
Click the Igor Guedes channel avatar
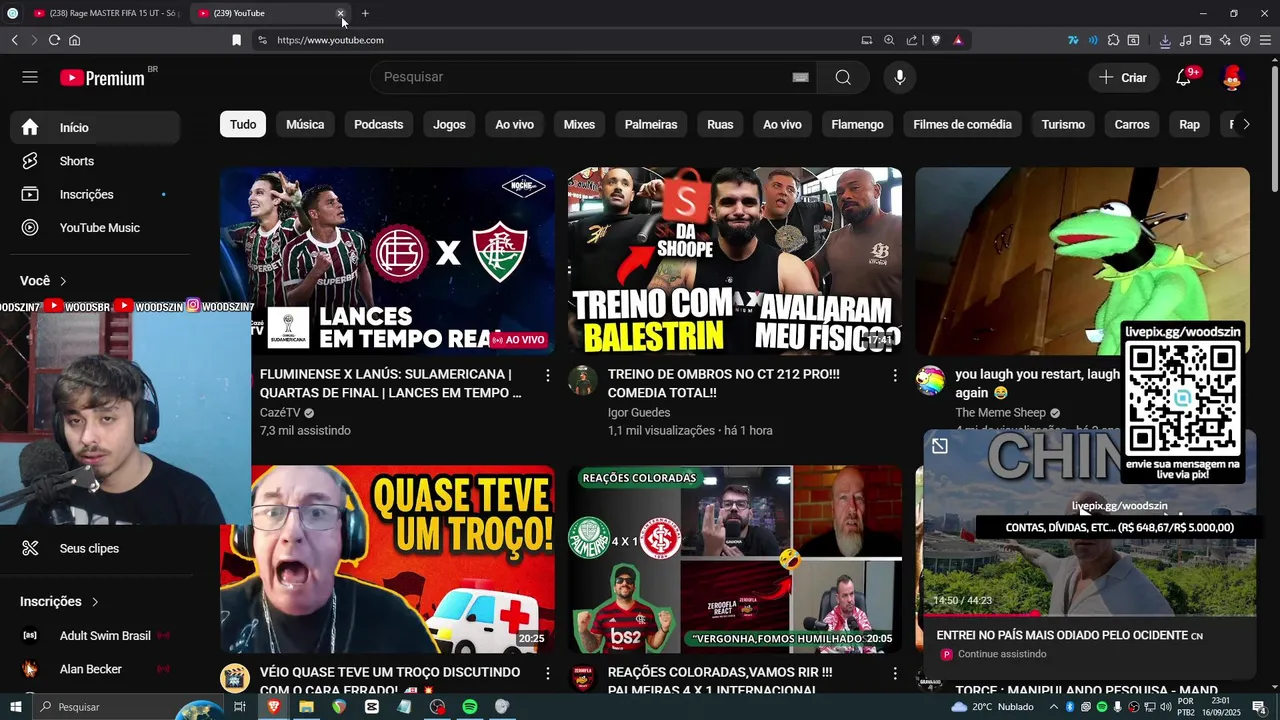click(x=582, y=380)
